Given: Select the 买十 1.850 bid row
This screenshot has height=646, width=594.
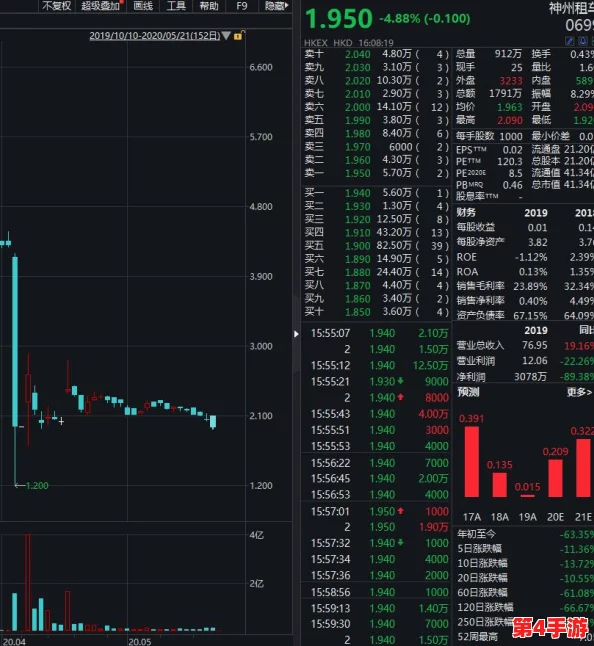Looking at the screenshot, I should [x=377, y=311].
